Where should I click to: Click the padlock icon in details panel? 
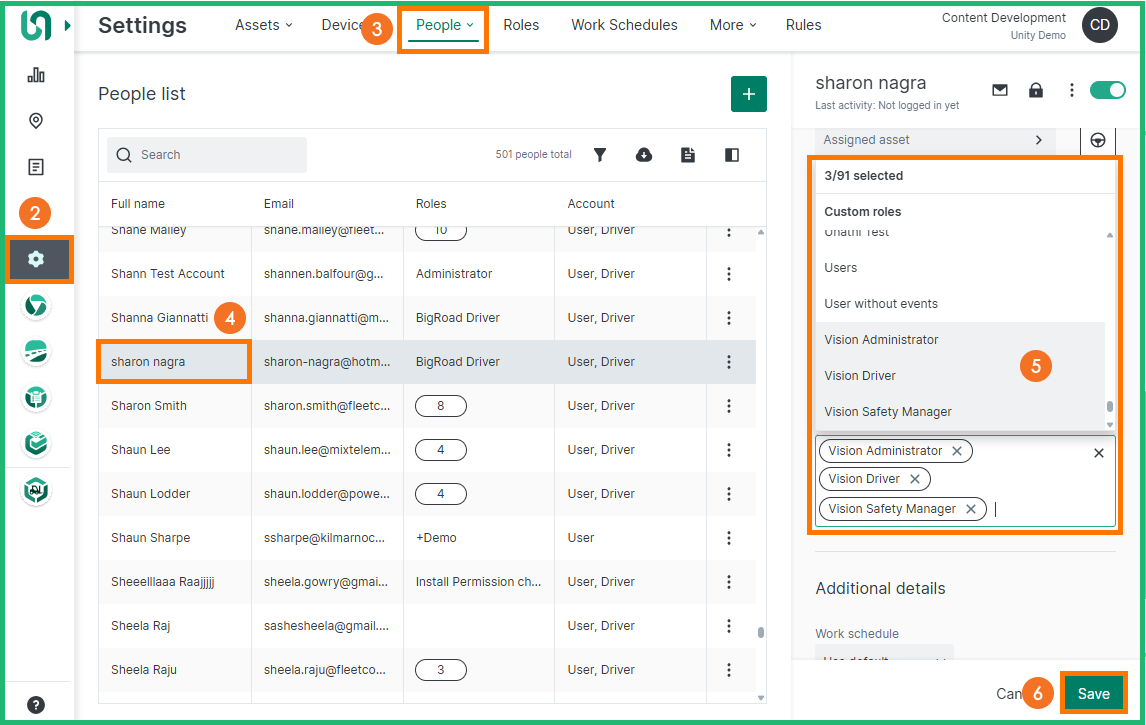[x=1036, y=90]
